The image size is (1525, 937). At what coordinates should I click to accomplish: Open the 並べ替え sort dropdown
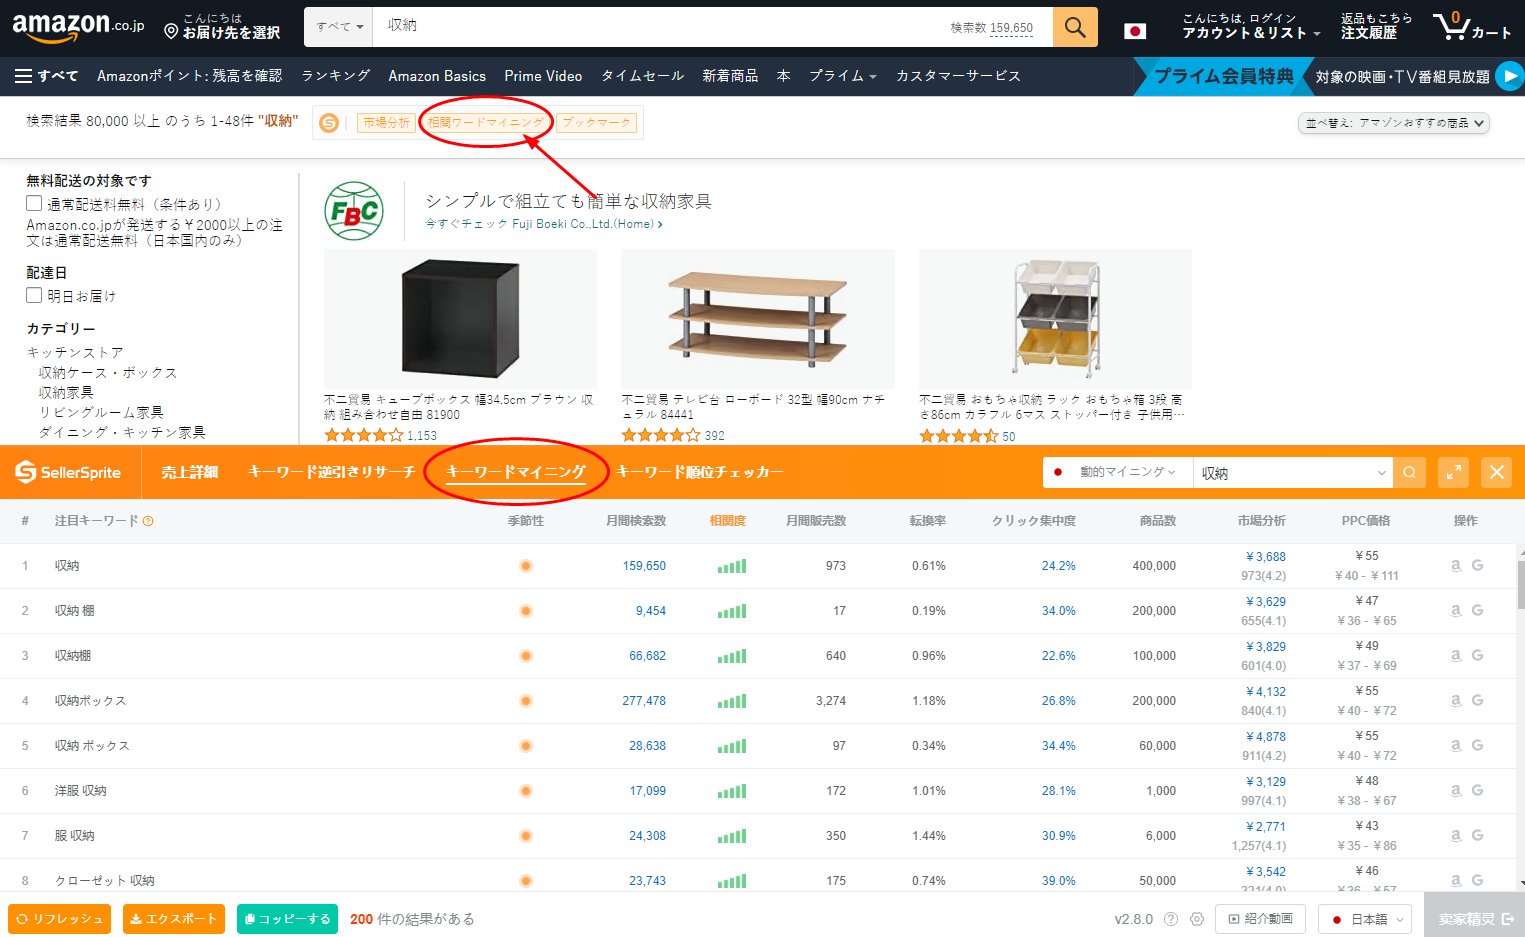click(x=1394, y=123)
